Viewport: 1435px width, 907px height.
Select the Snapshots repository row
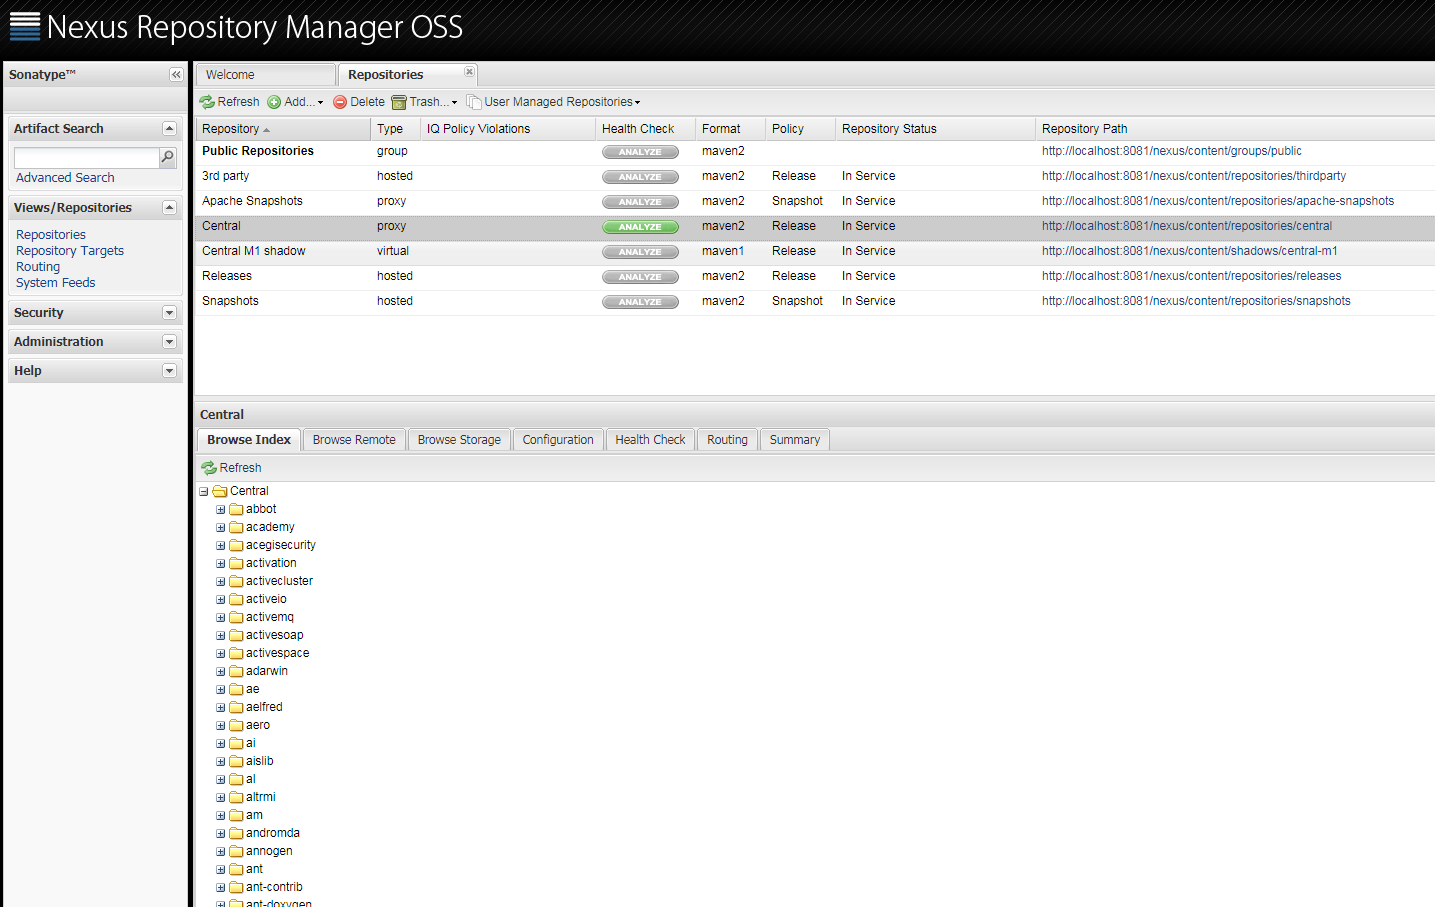click(815, 302)
